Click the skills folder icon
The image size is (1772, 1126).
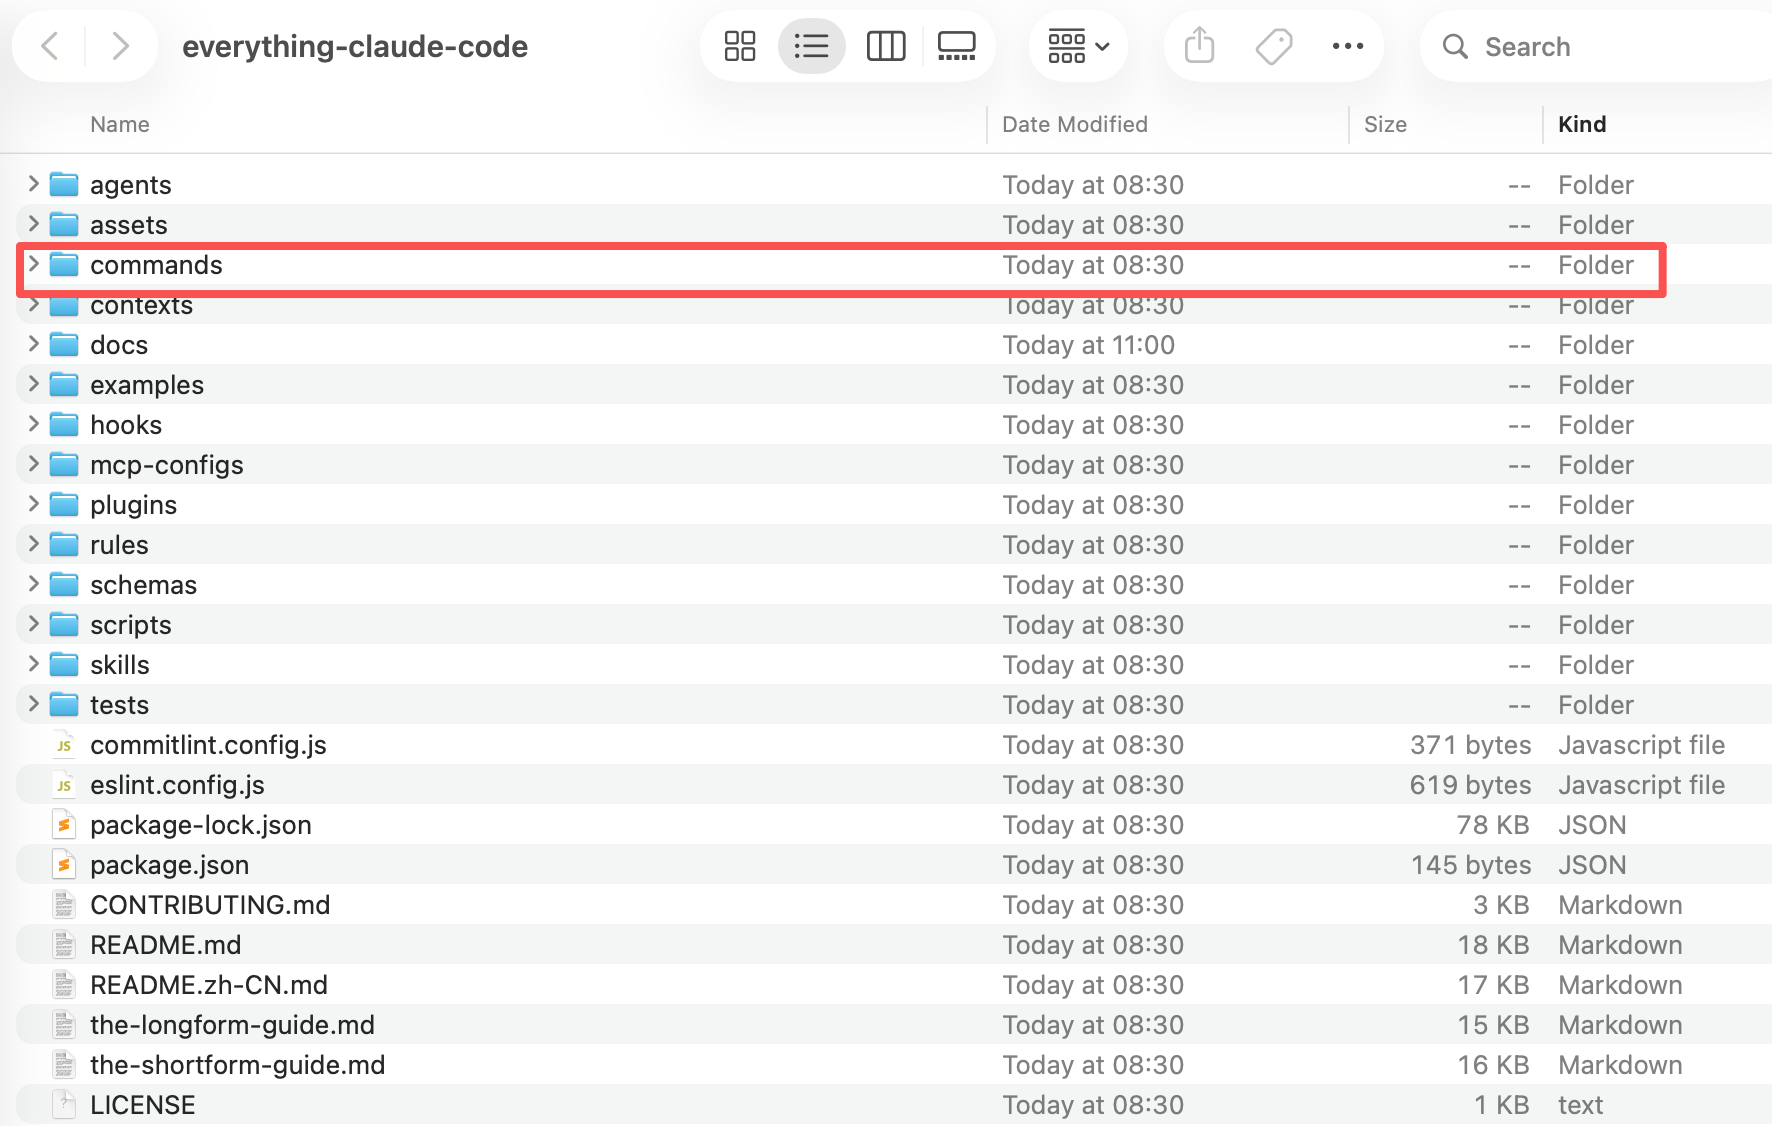click(64, 664)
